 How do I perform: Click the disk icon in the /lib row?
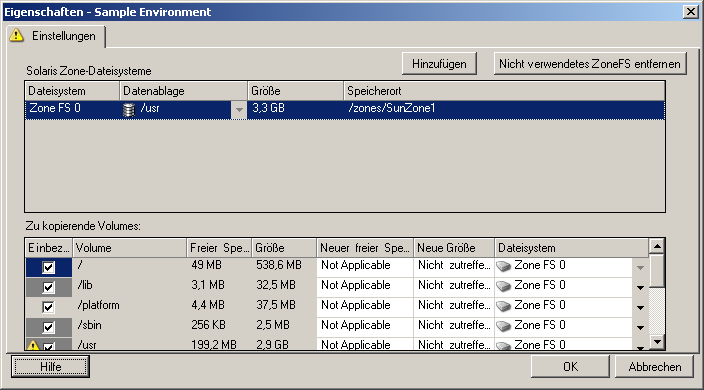504,286
